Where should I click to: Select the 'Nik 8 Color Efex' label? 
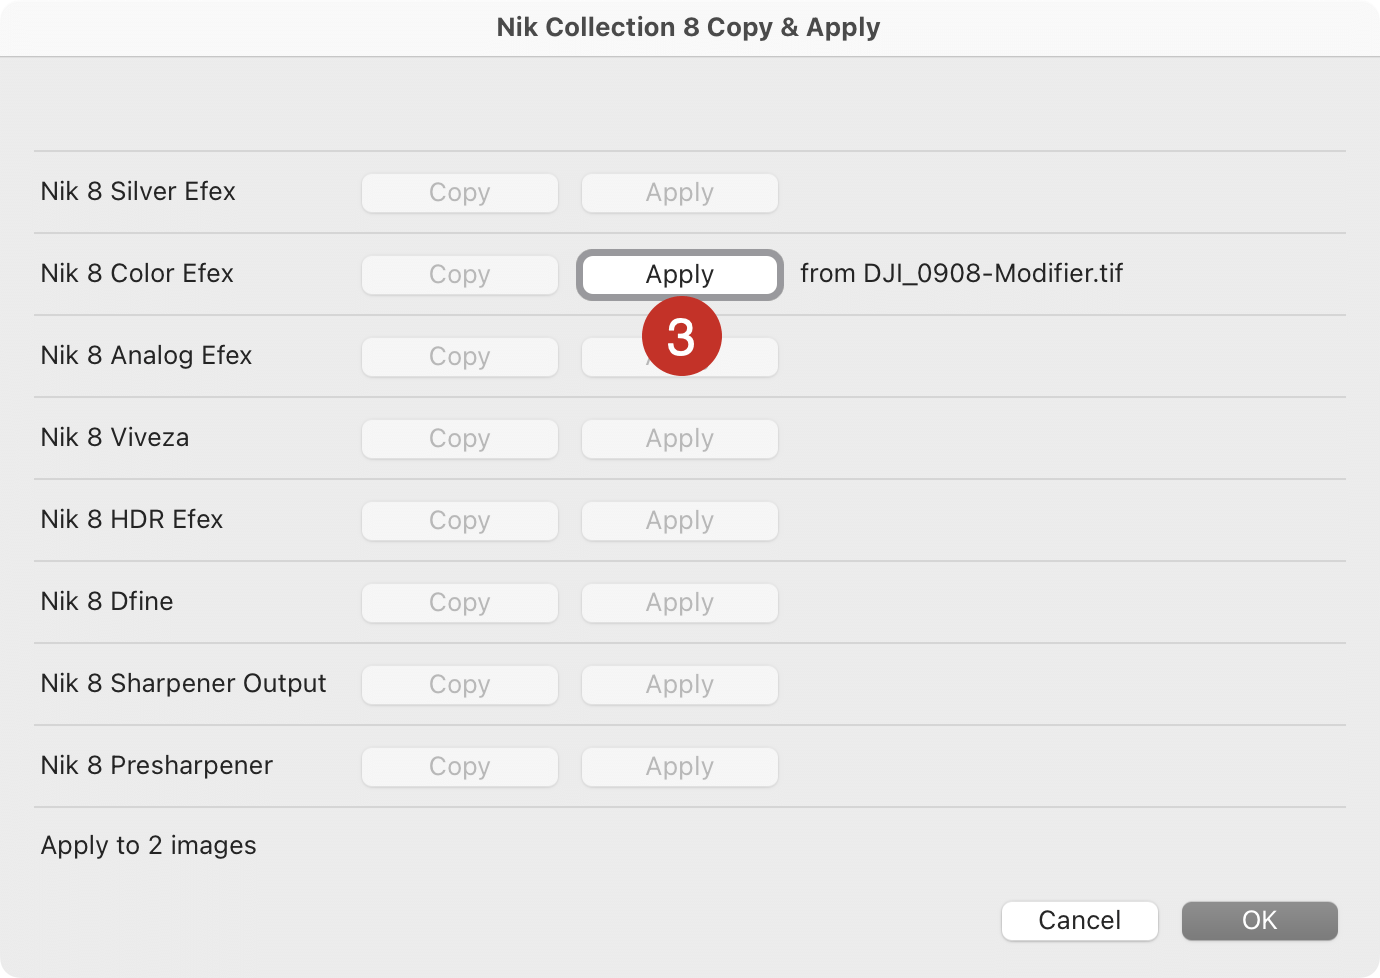137,273
